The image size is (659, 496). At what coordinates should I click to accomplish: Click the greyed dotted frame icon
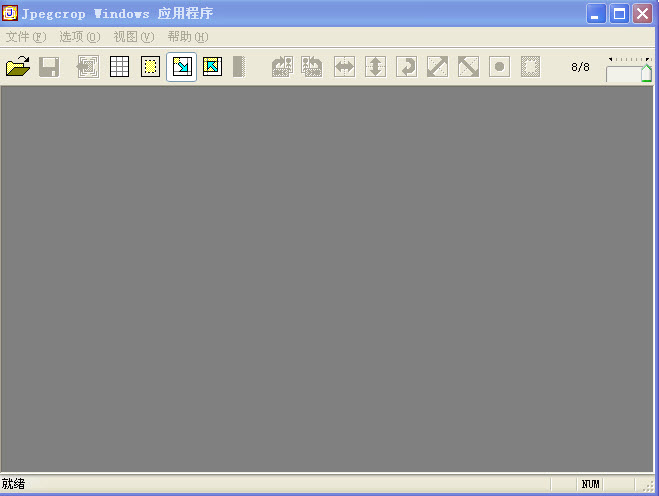(530, 67)
